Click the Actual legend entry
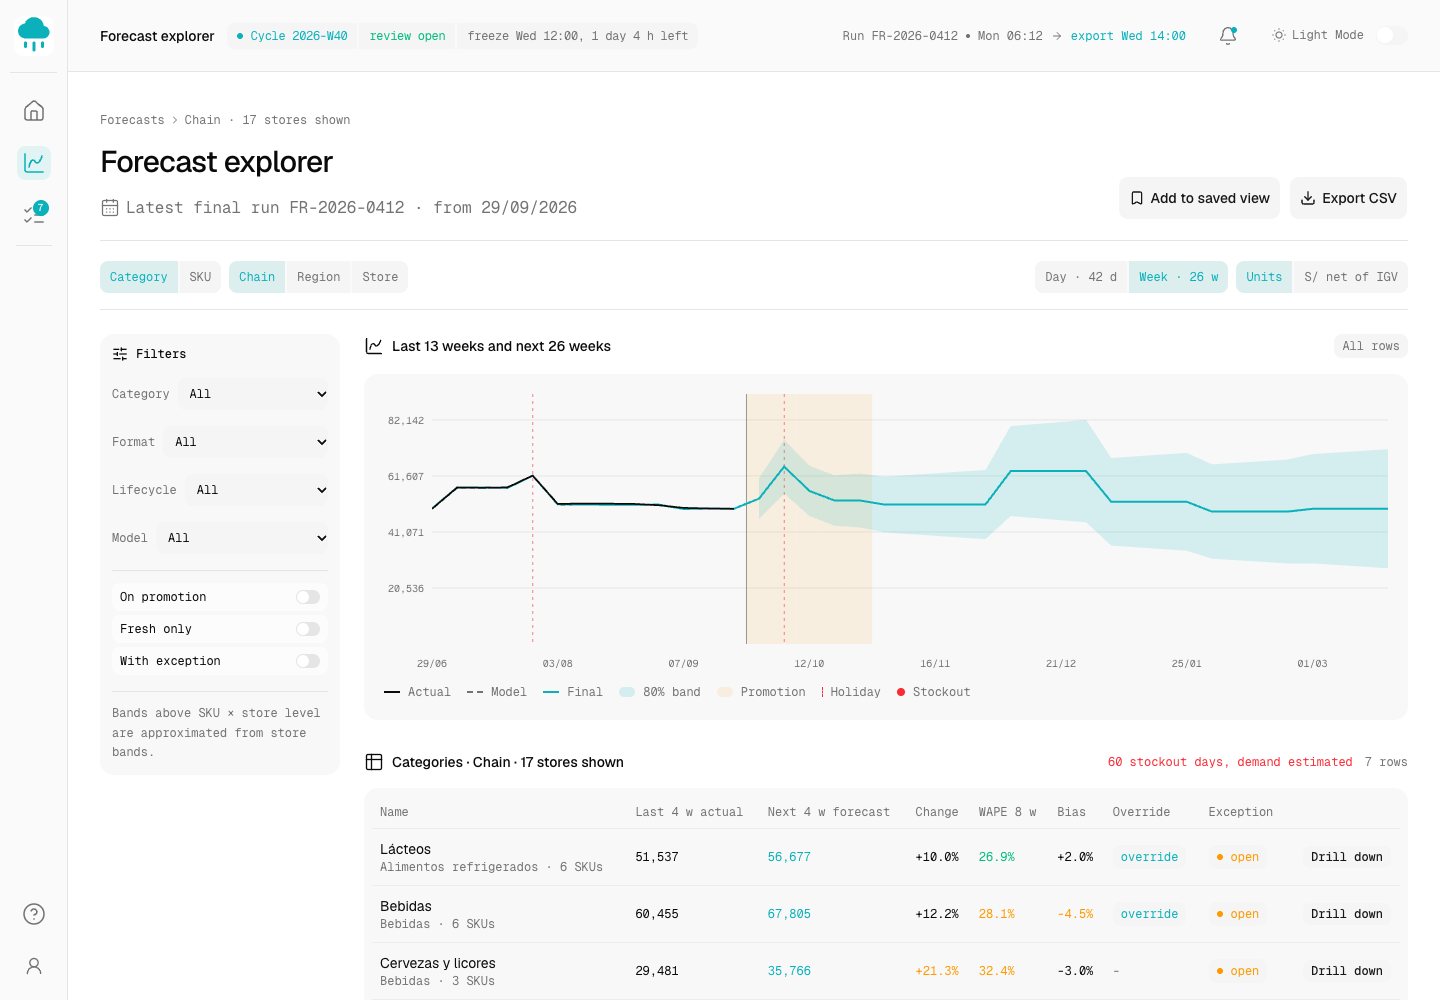This screenshot has width=1440, height=1000. (x=417, y=692)
